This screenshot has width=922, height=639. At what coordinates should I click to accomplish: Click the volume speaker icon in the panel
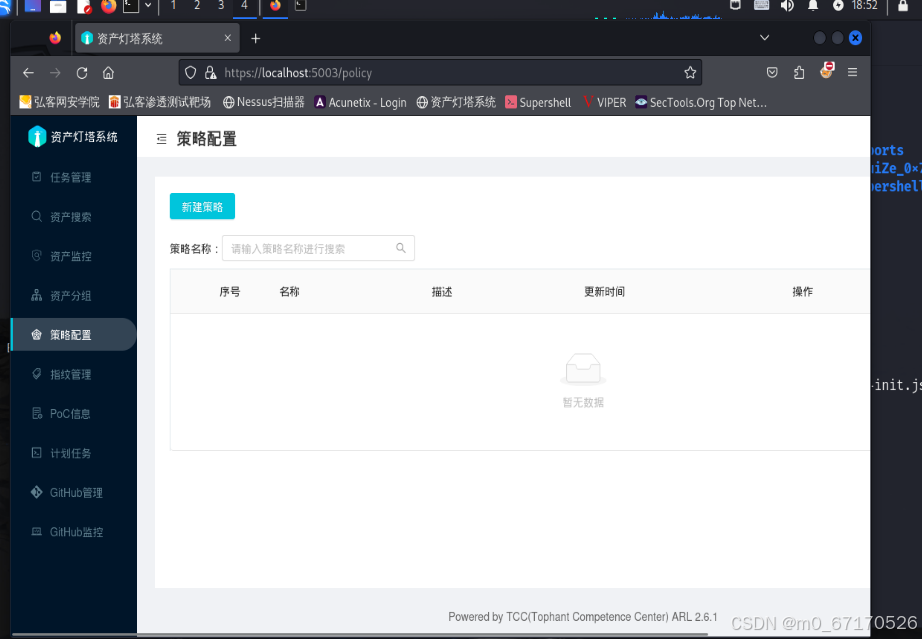click(787, 6)
